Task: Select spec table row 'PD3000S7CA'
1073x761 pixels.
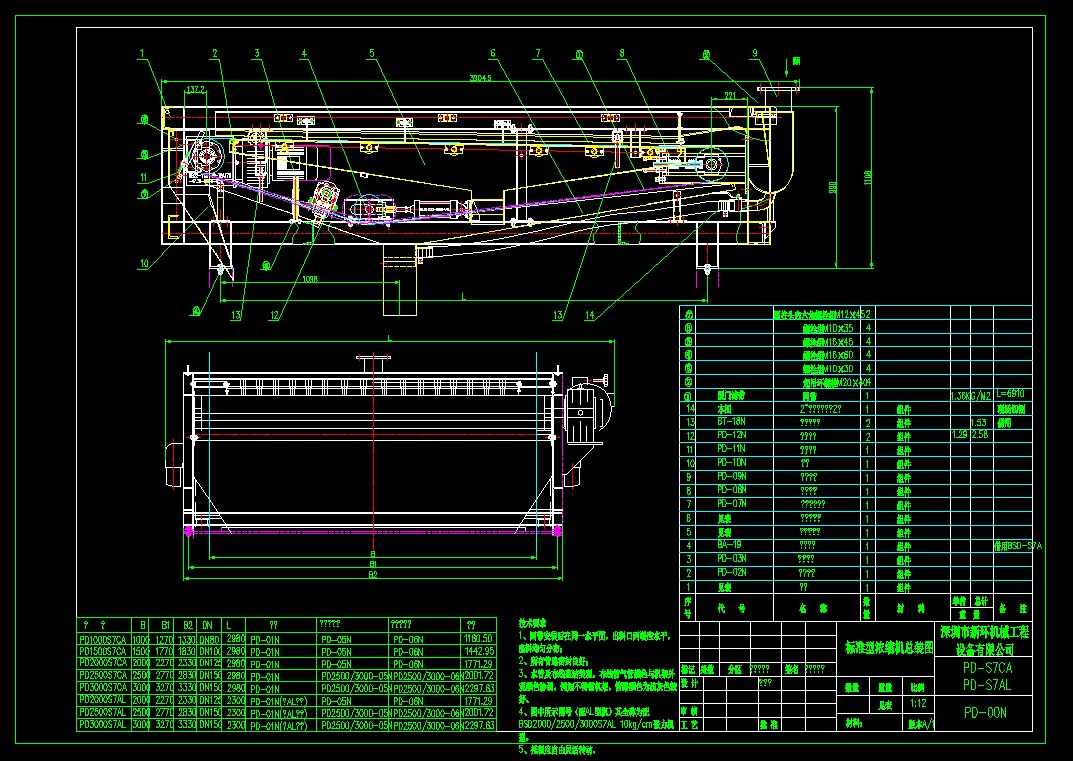Action: coord(287,688)
